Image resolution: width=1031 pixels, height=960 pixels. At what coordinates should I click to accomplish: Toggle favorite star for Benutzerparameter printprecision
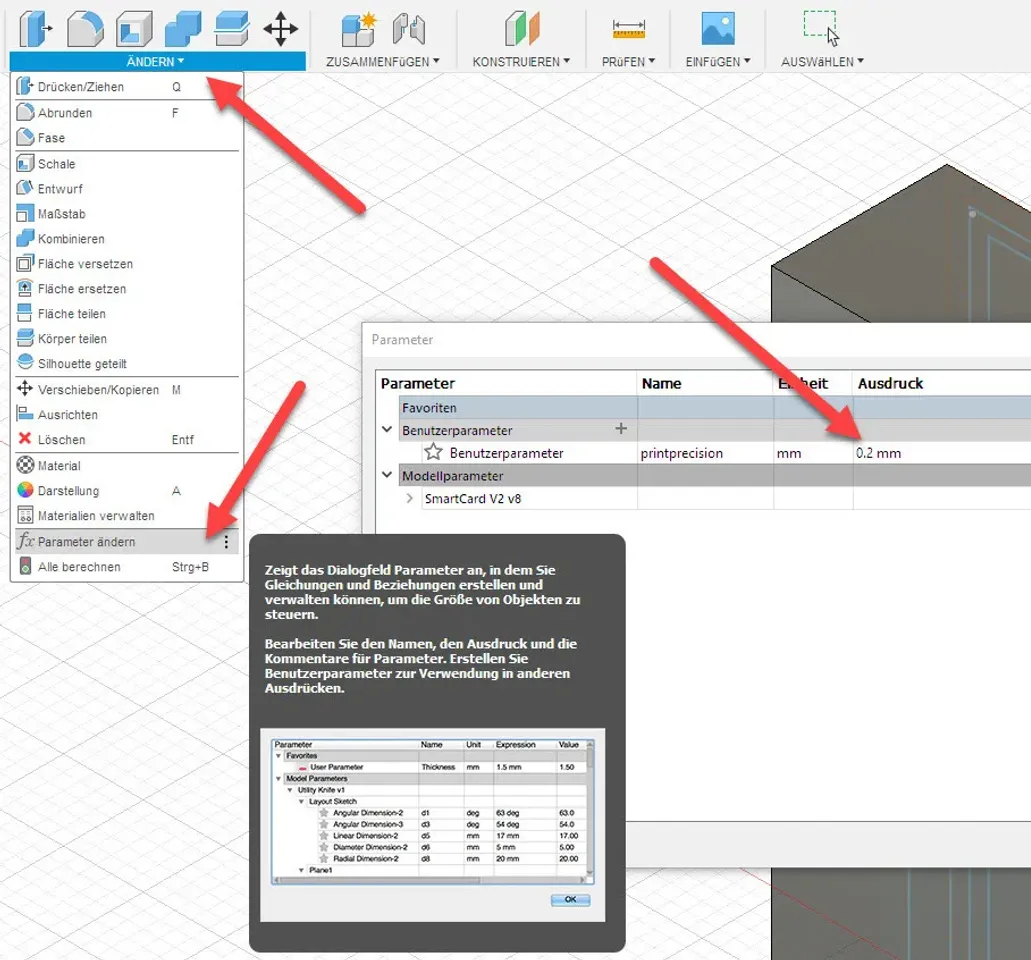click(433, 453)
